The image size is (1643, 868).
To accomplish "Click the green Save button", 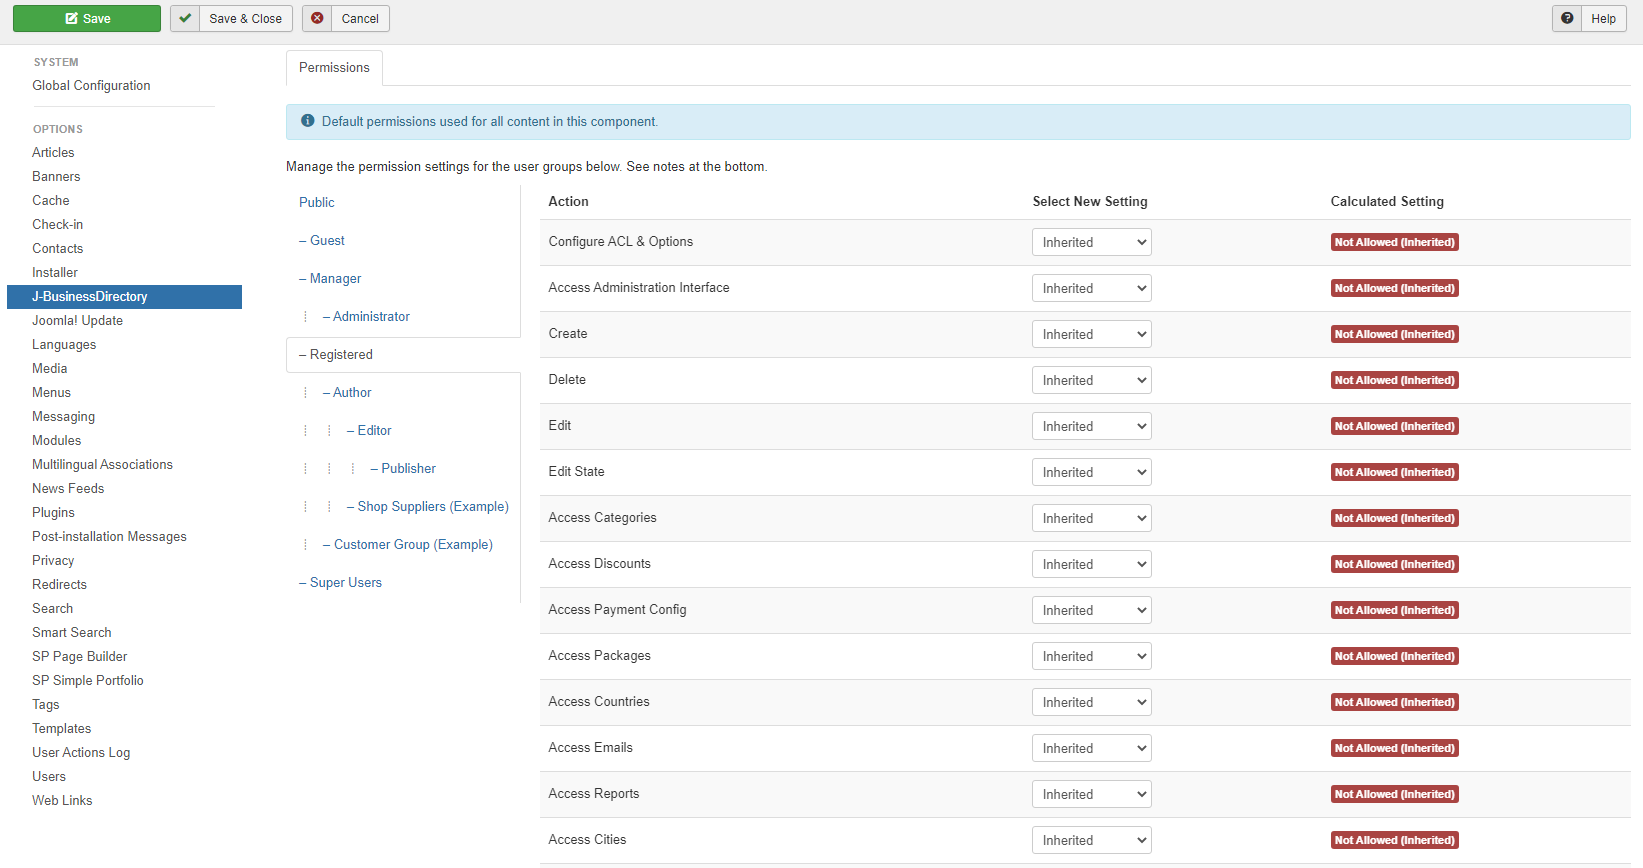I will 87,18.
